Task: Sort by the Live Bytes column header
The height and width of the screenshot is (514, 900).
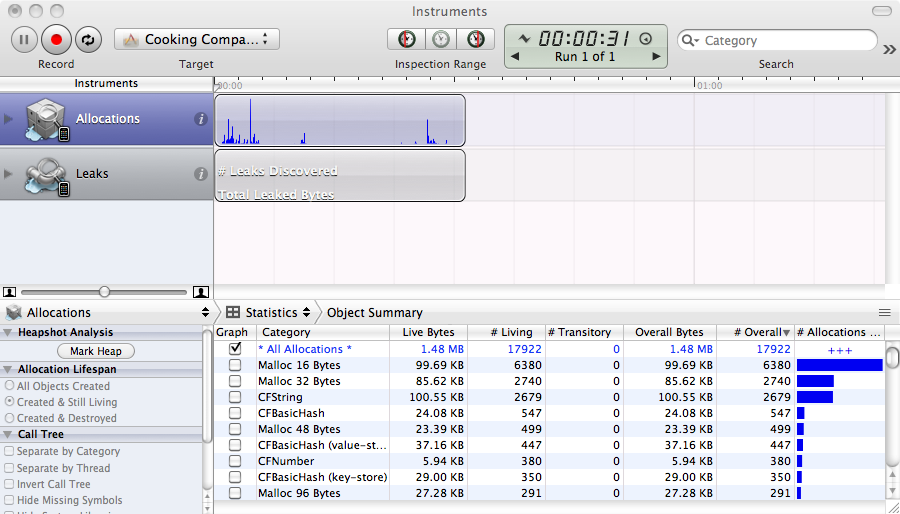Action: (428, 332)
